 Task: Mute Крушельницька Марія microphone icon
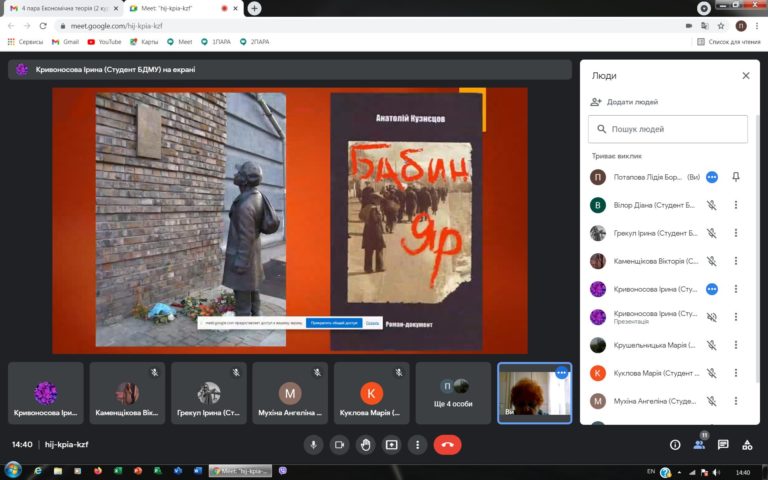tap(712, 345)
